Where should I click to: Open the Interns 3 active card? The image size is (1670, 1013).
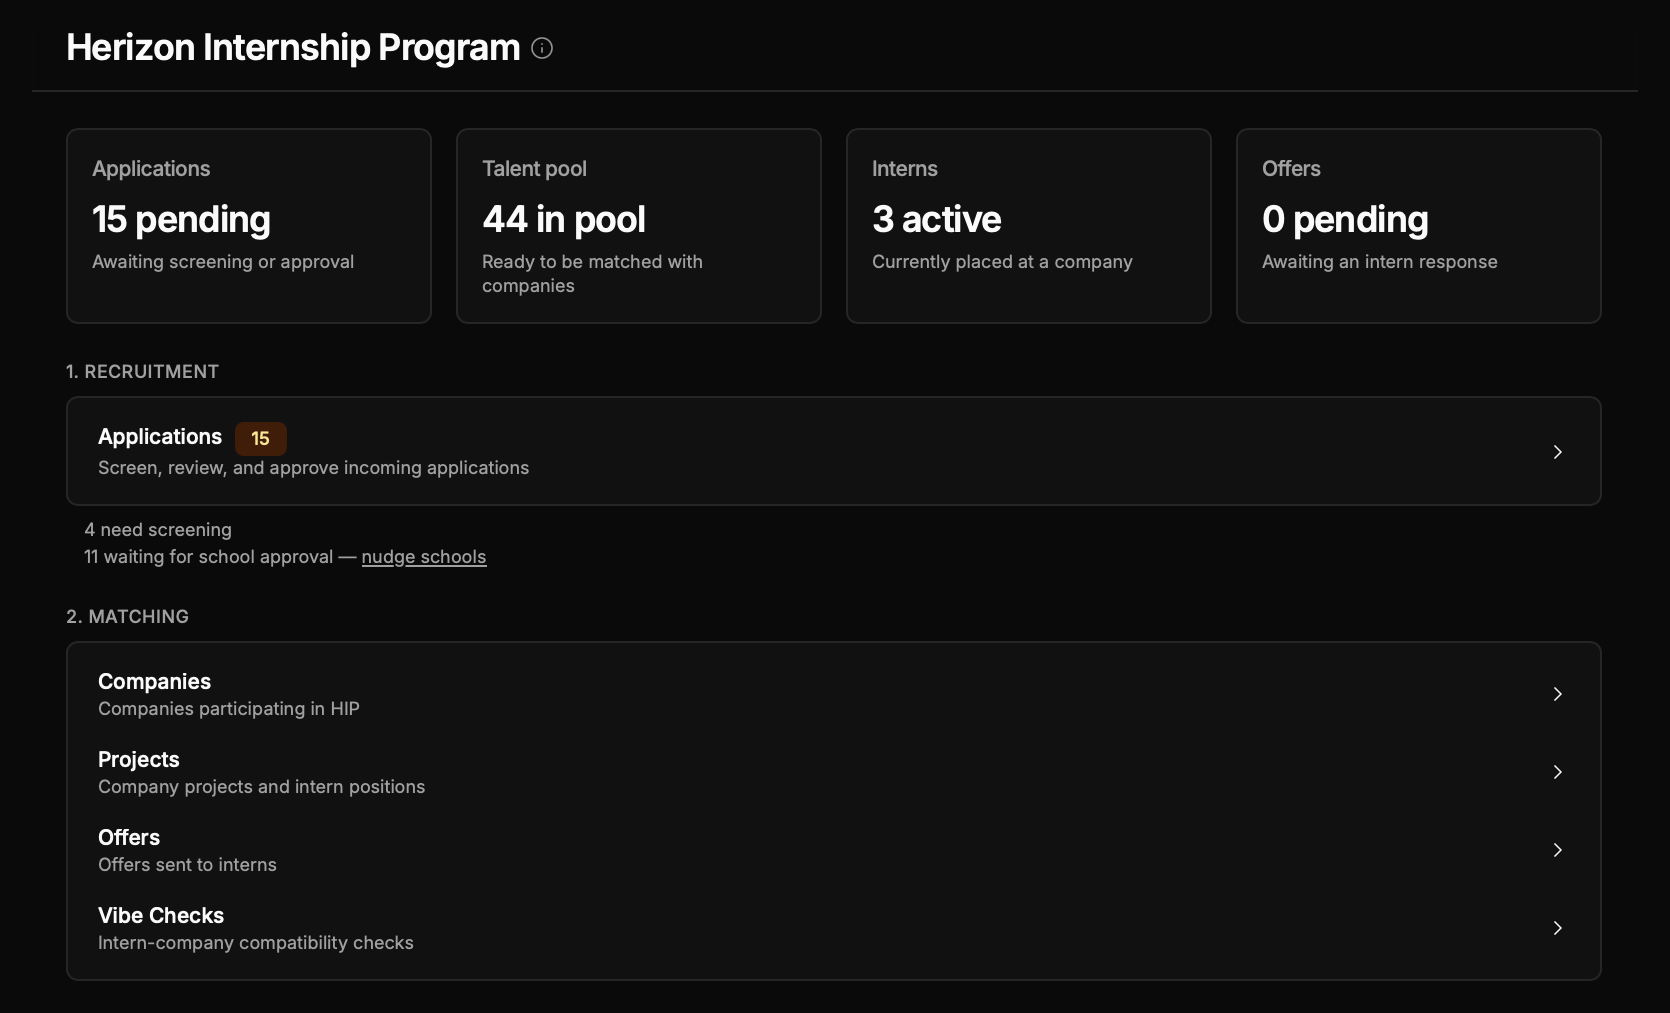click(x=1029, y=226)
